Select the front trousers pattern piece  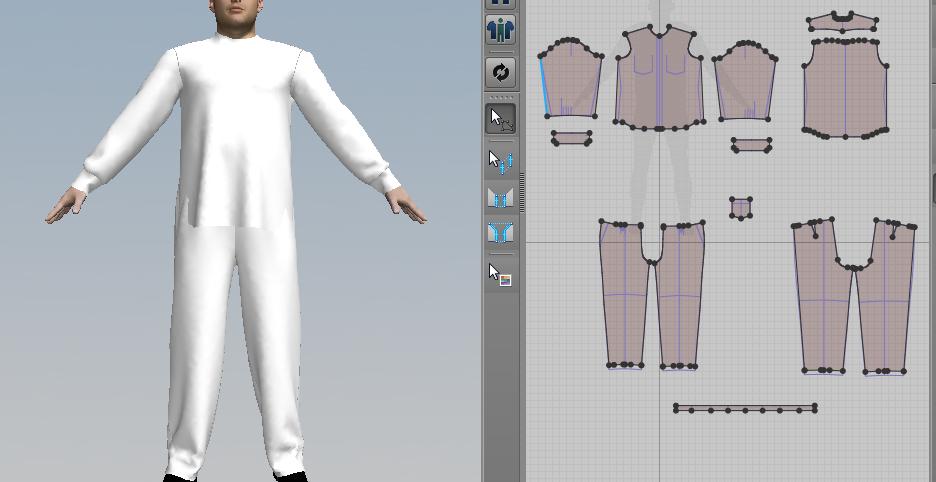[652, 296]
